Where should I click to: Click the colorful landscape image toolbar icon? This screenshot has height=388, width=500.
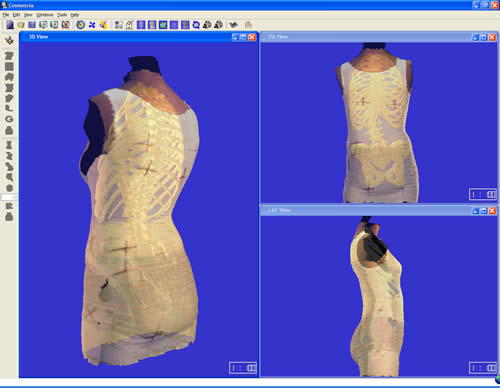pos(163,25)
